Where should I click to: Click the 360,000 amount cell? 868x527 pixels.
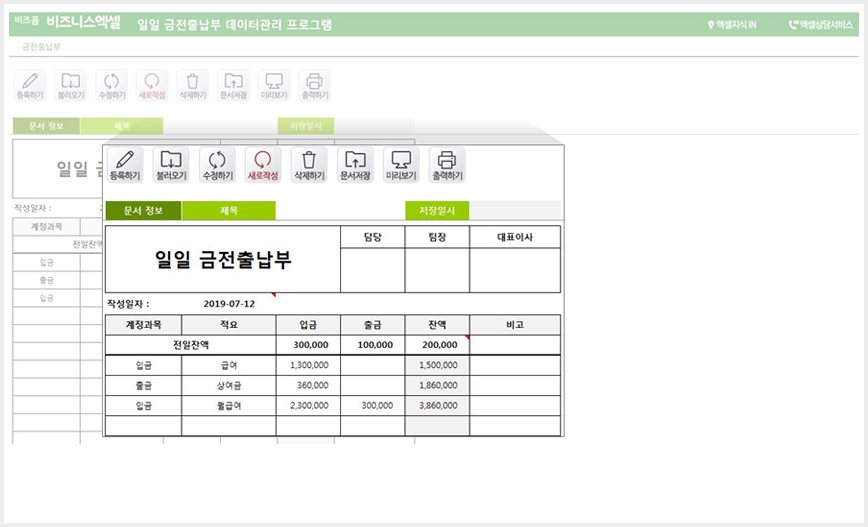tap(308, 385)
